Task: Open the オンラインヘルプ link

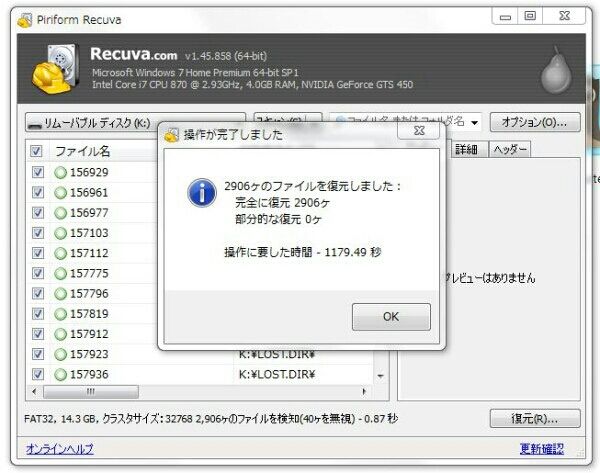Action: click(60, 449)
